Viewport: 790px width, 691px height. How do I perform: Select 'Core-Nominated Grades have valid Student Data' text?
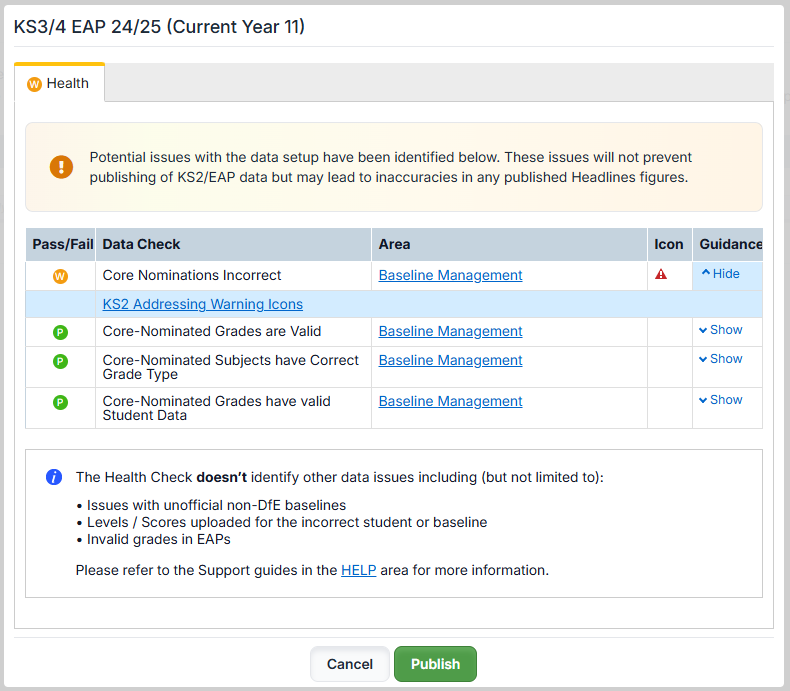click(217, 408)
